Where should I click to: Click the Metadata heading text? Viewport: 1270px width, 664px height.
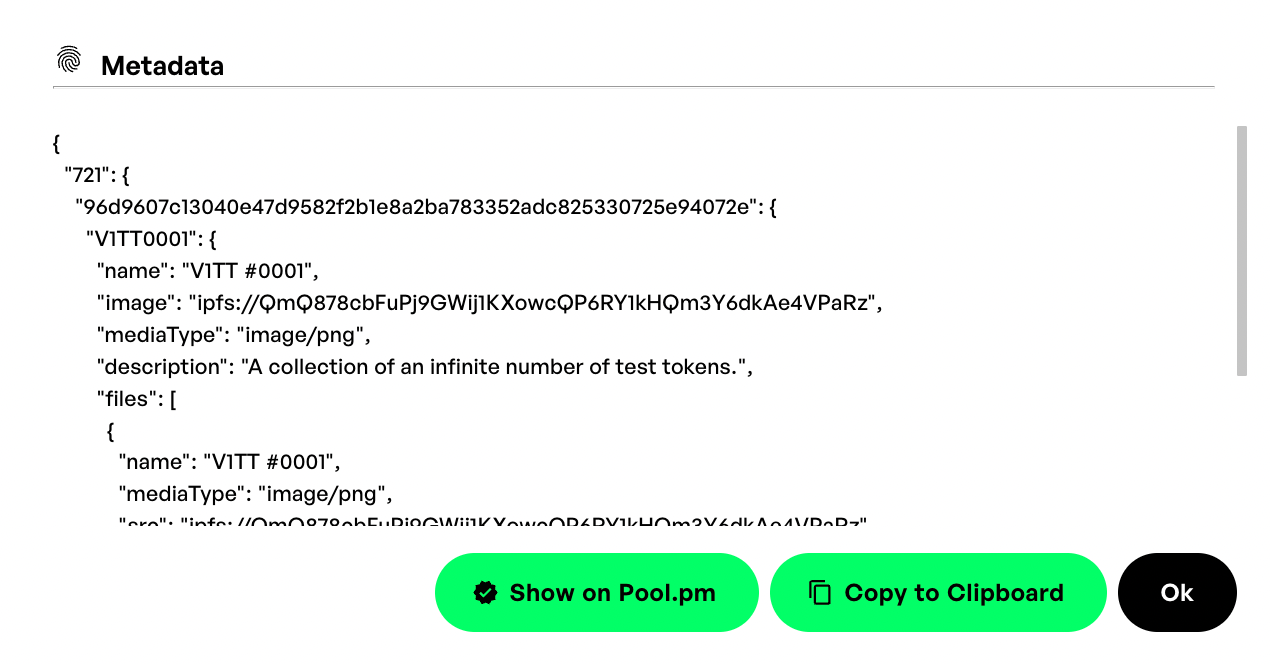click(x=162, y=66)
